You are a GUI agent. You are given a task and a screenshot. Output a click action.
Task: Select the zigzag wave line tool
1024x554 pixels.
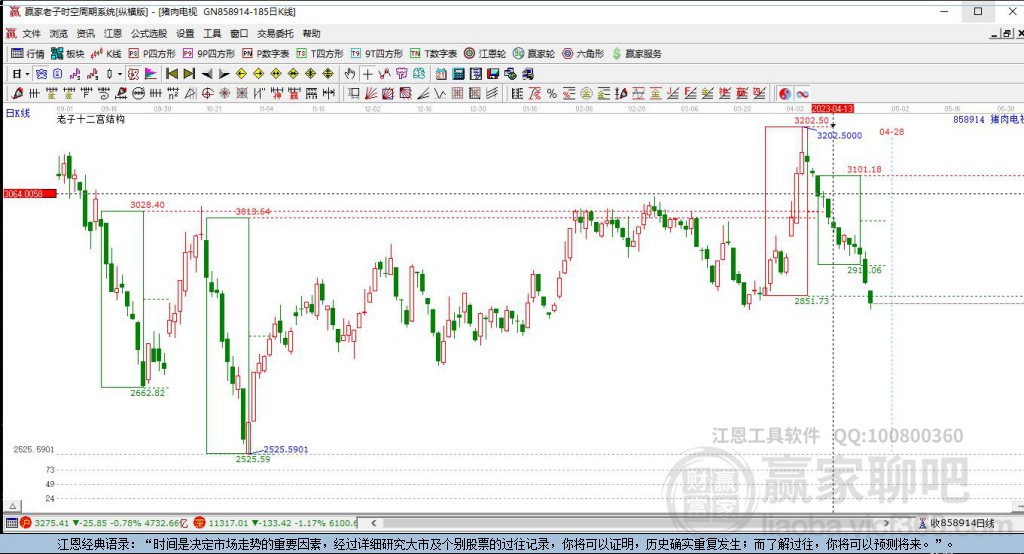(440, 93)
